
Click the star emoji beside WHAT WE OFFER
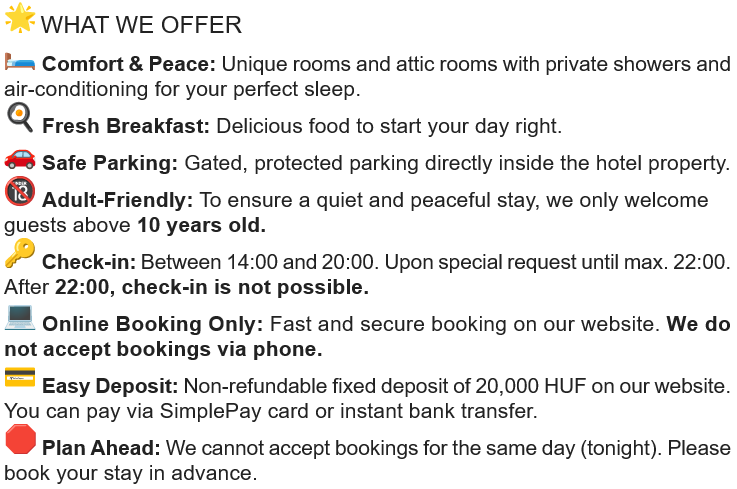[20, 18]
